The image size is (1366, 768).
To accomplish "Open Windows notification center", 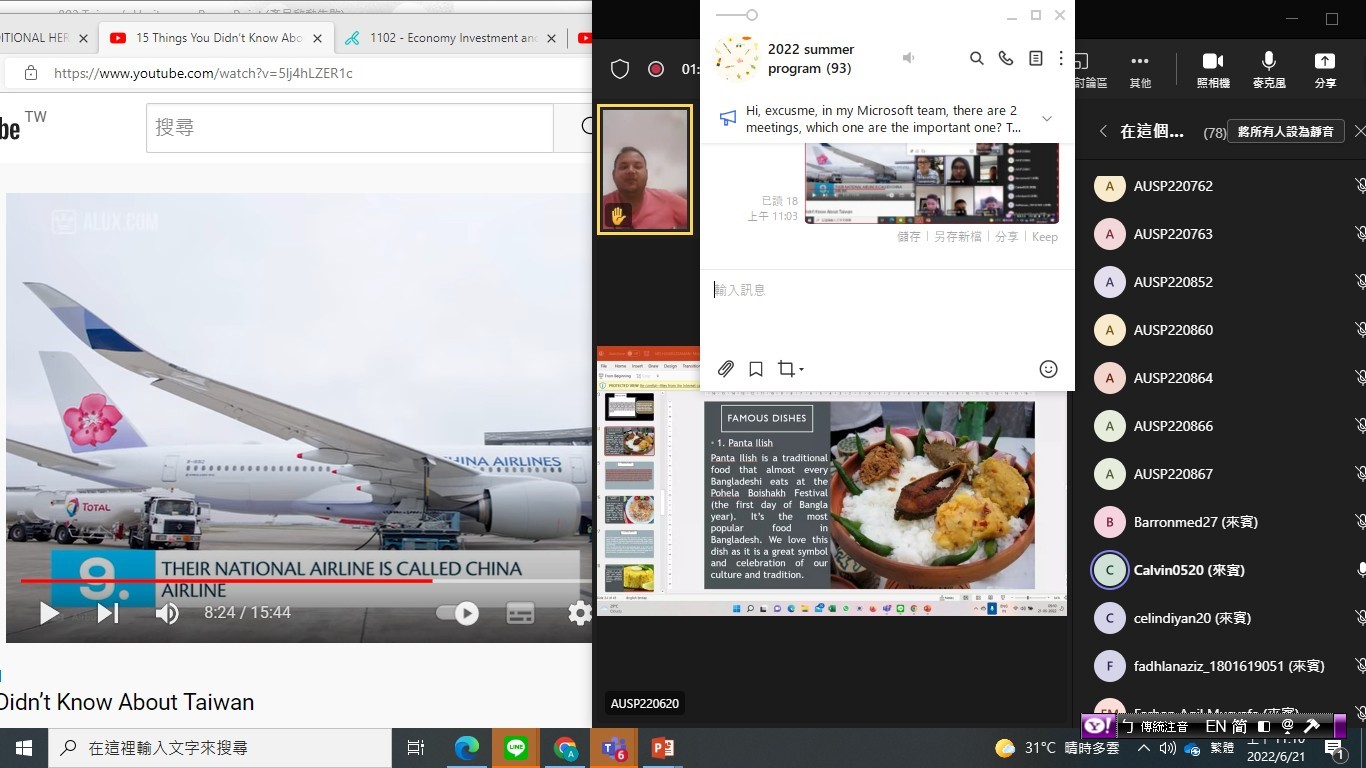I will (x=1334, y=748).
